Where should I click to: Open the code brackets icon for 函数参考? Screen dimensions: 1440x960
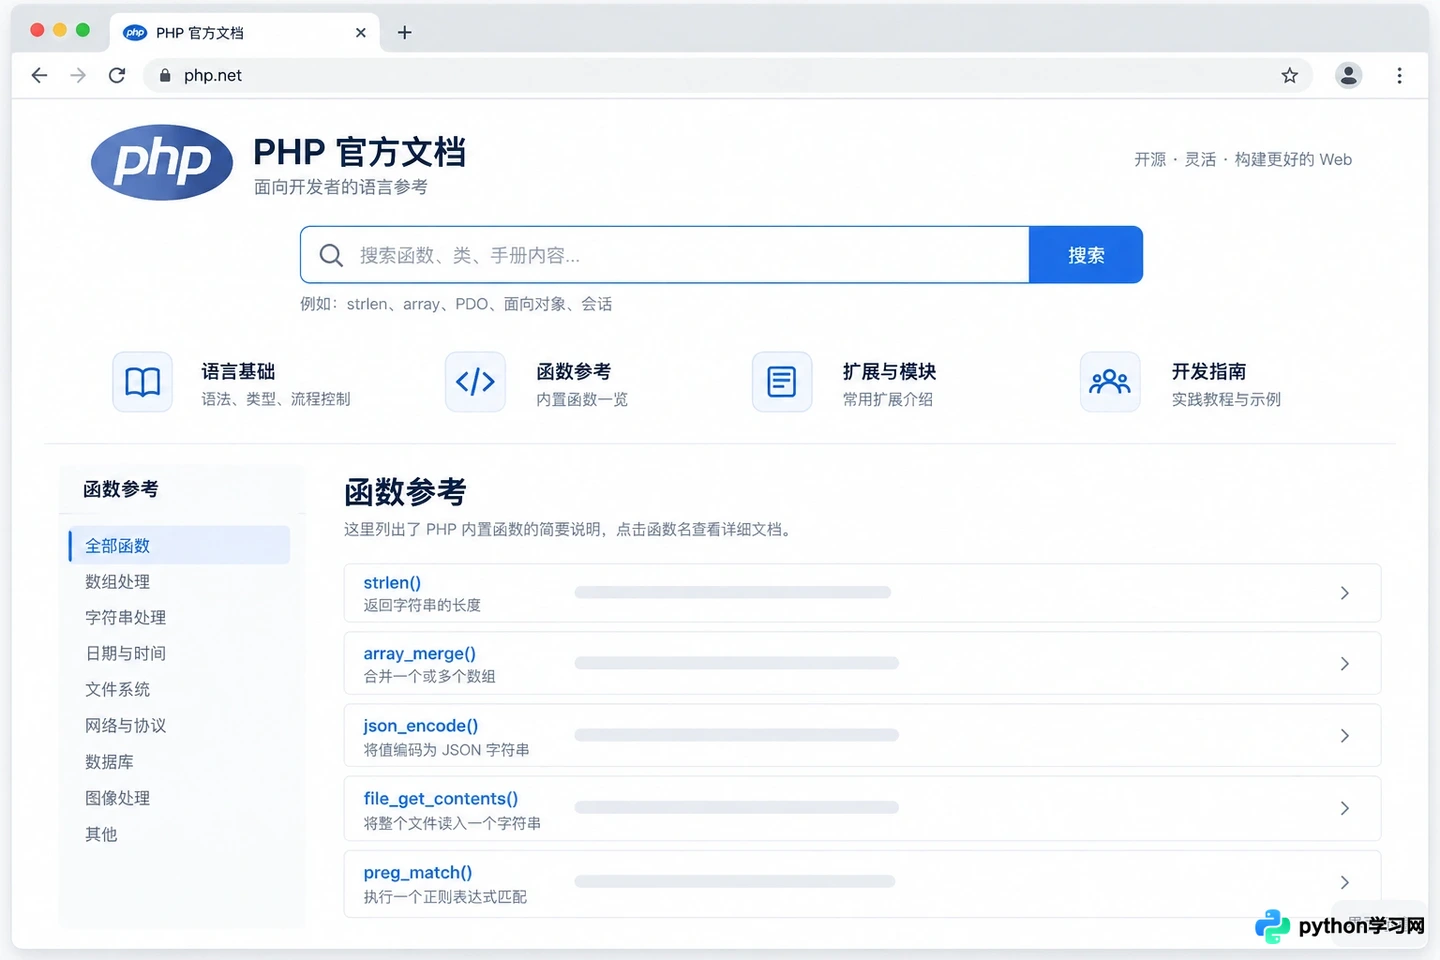click(x=475, y=381)
